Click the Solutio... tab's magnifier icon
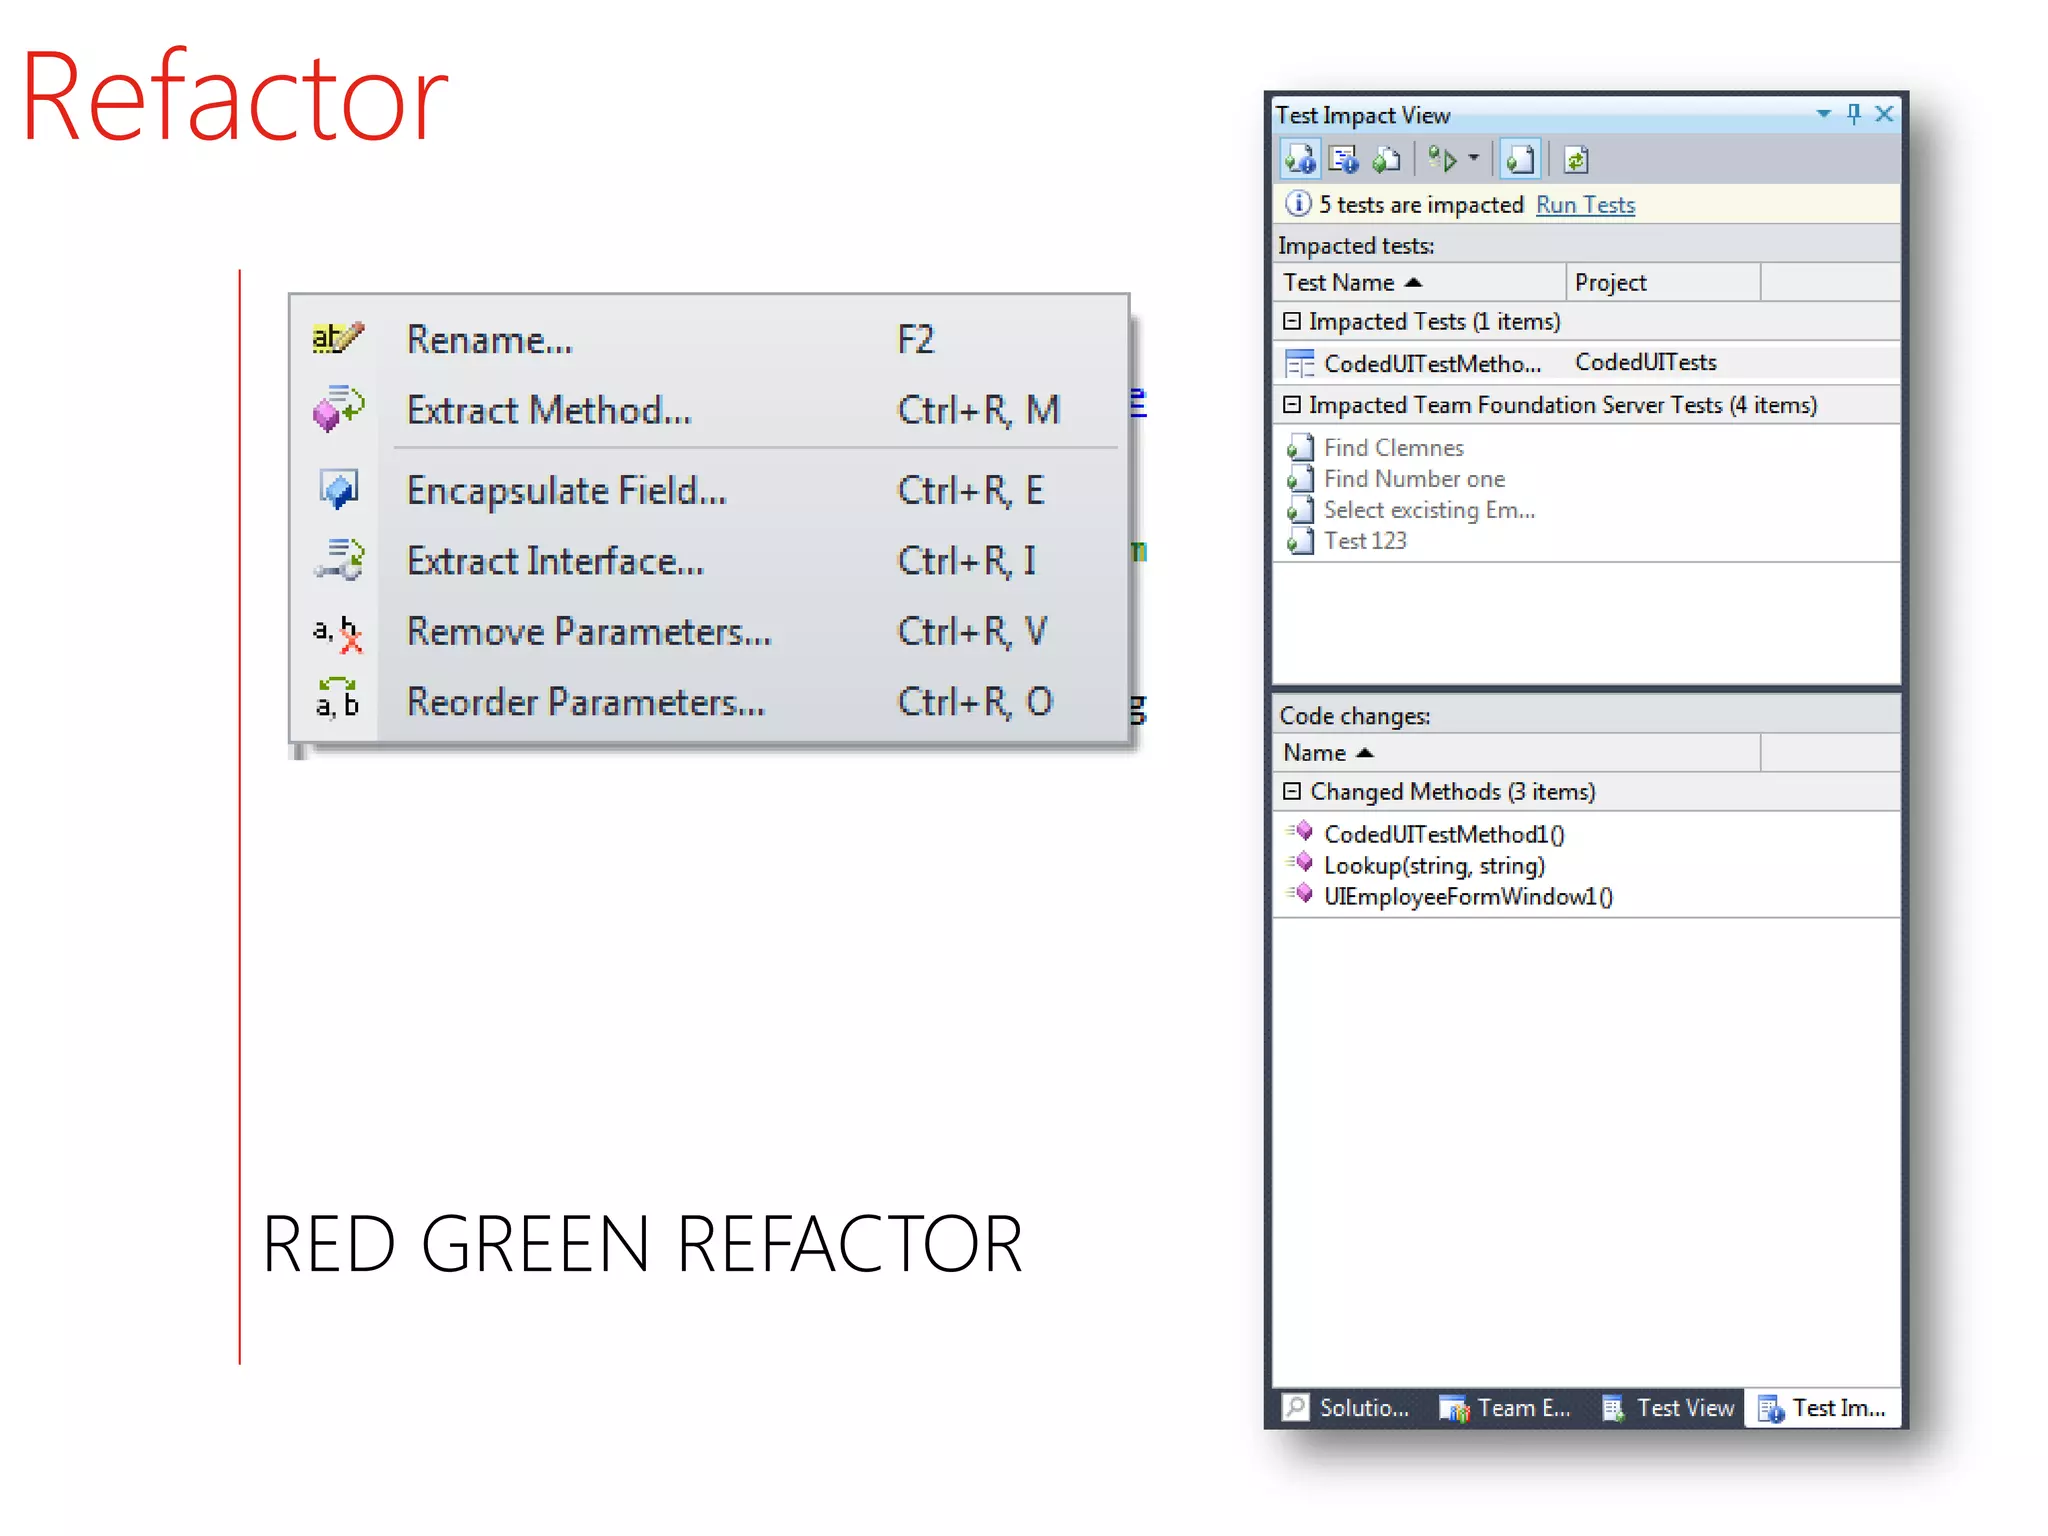 (1296, 1407)
